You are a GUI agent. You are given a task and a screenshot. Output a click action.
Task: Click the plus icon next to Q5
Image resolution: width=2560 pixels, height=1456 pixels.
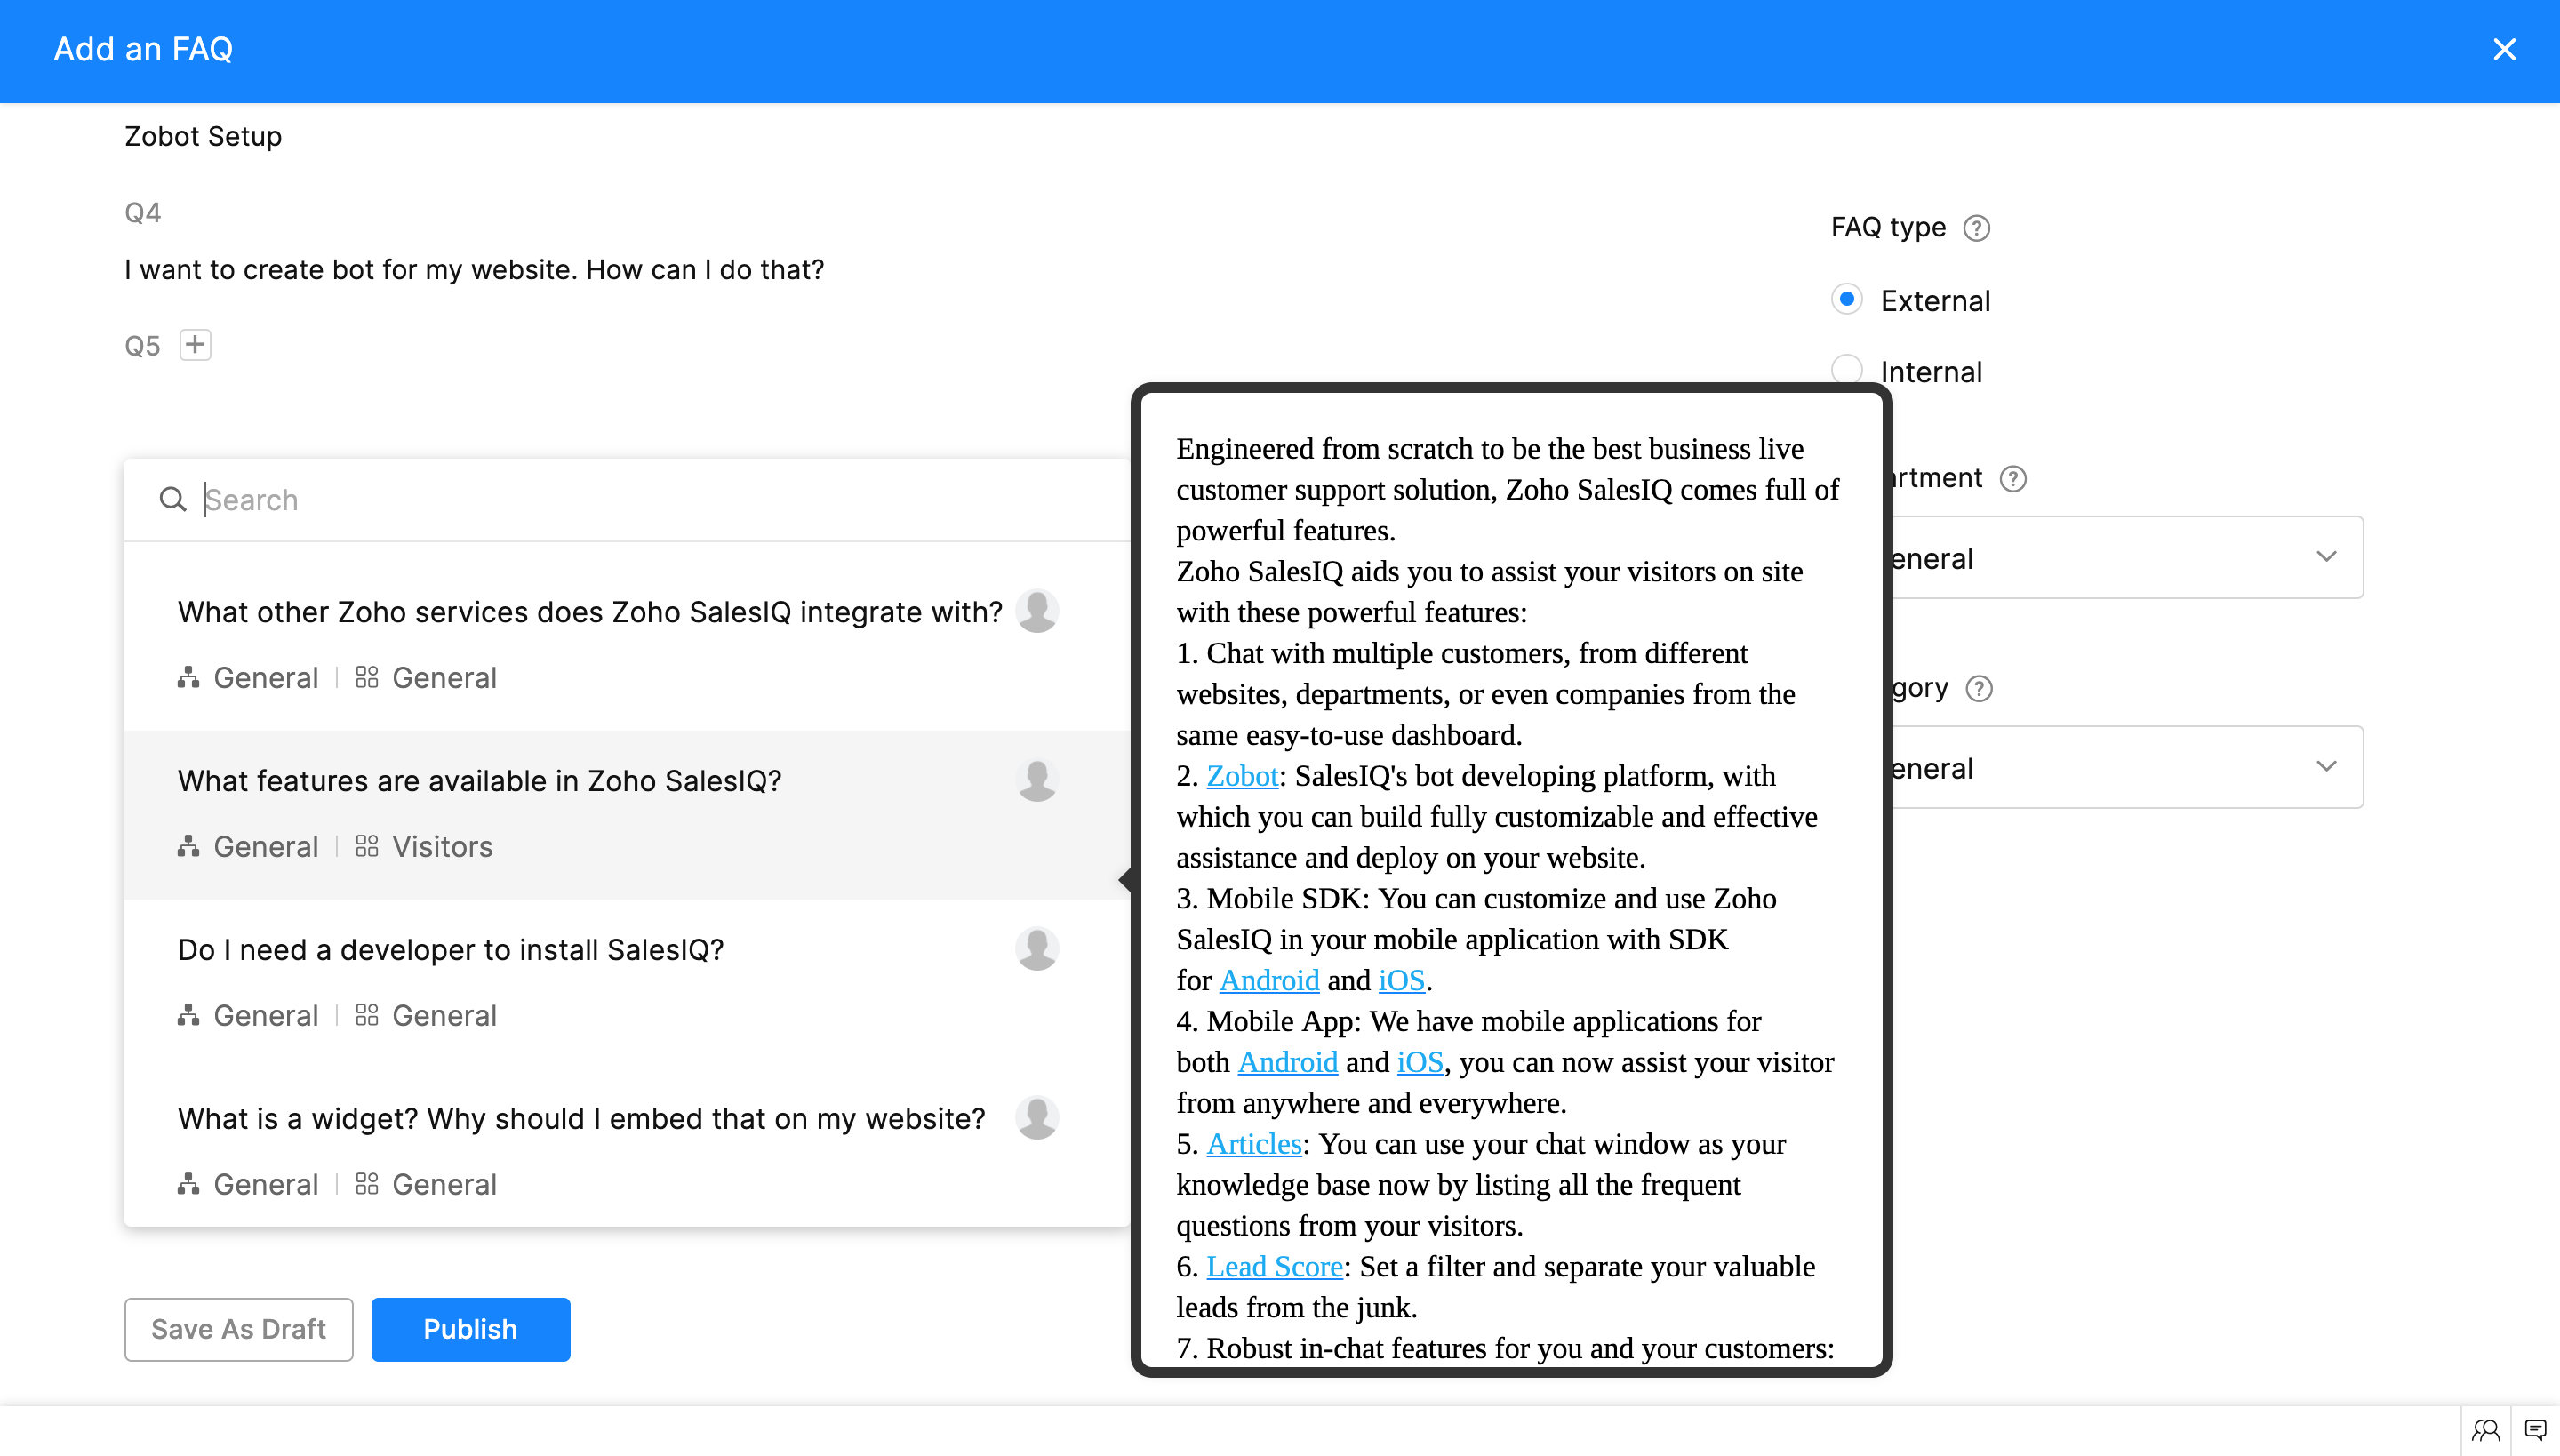pyautogui.click(x=195, y=345)
